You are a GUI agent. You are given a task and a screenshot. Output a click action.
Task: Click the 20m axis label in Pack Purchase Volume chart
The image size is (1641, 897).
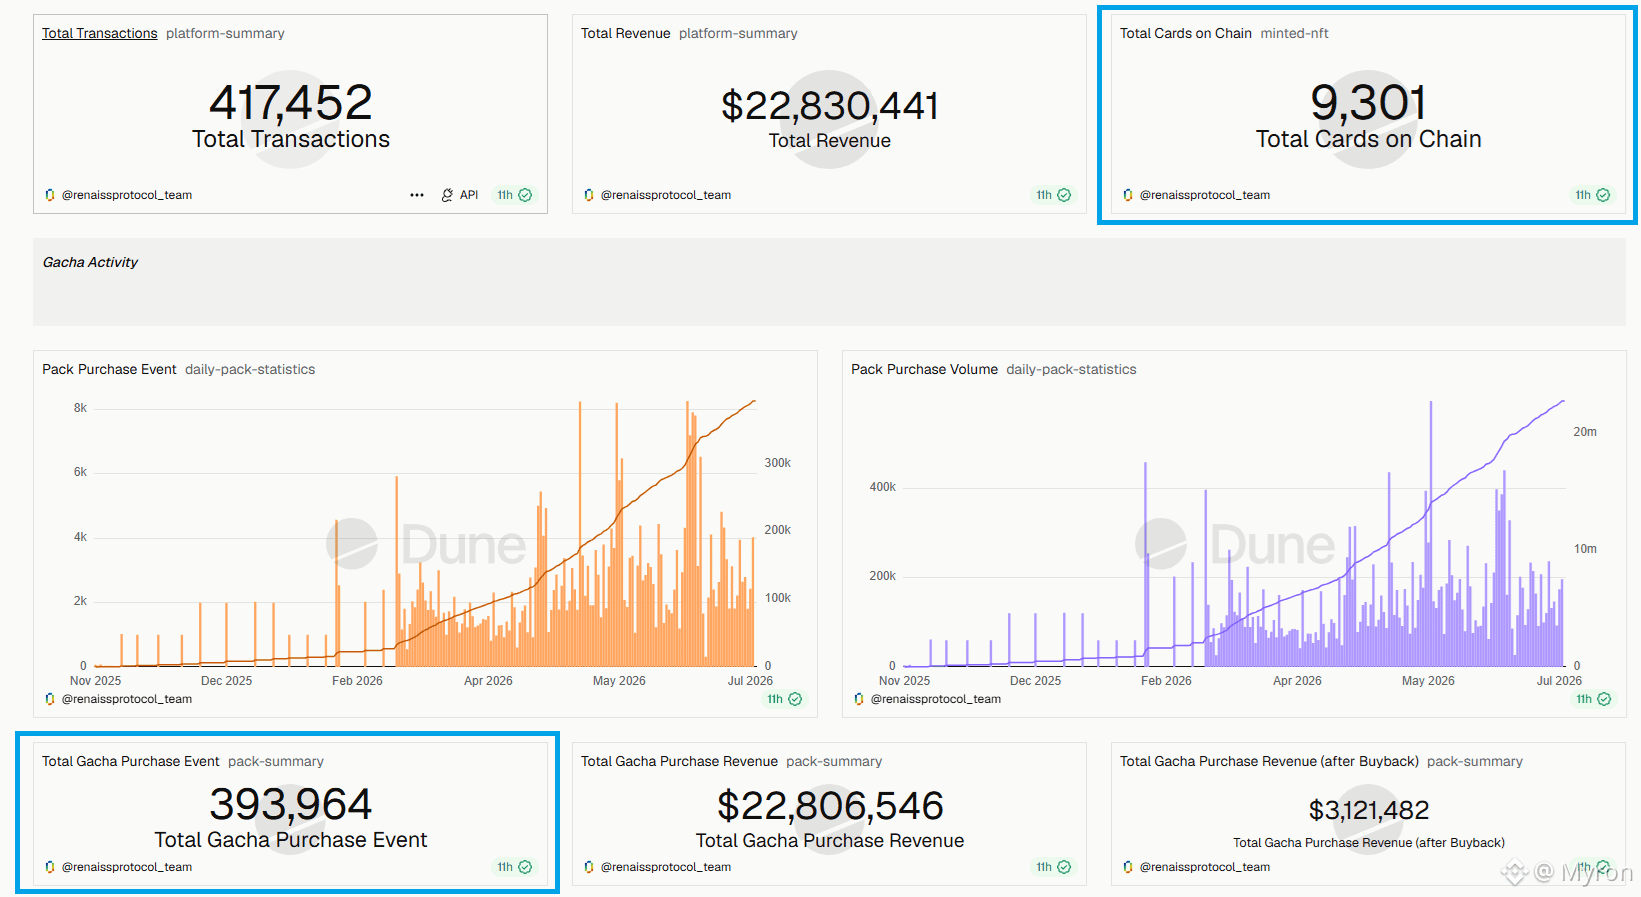pyautogui.click(x=1585, y=432)
